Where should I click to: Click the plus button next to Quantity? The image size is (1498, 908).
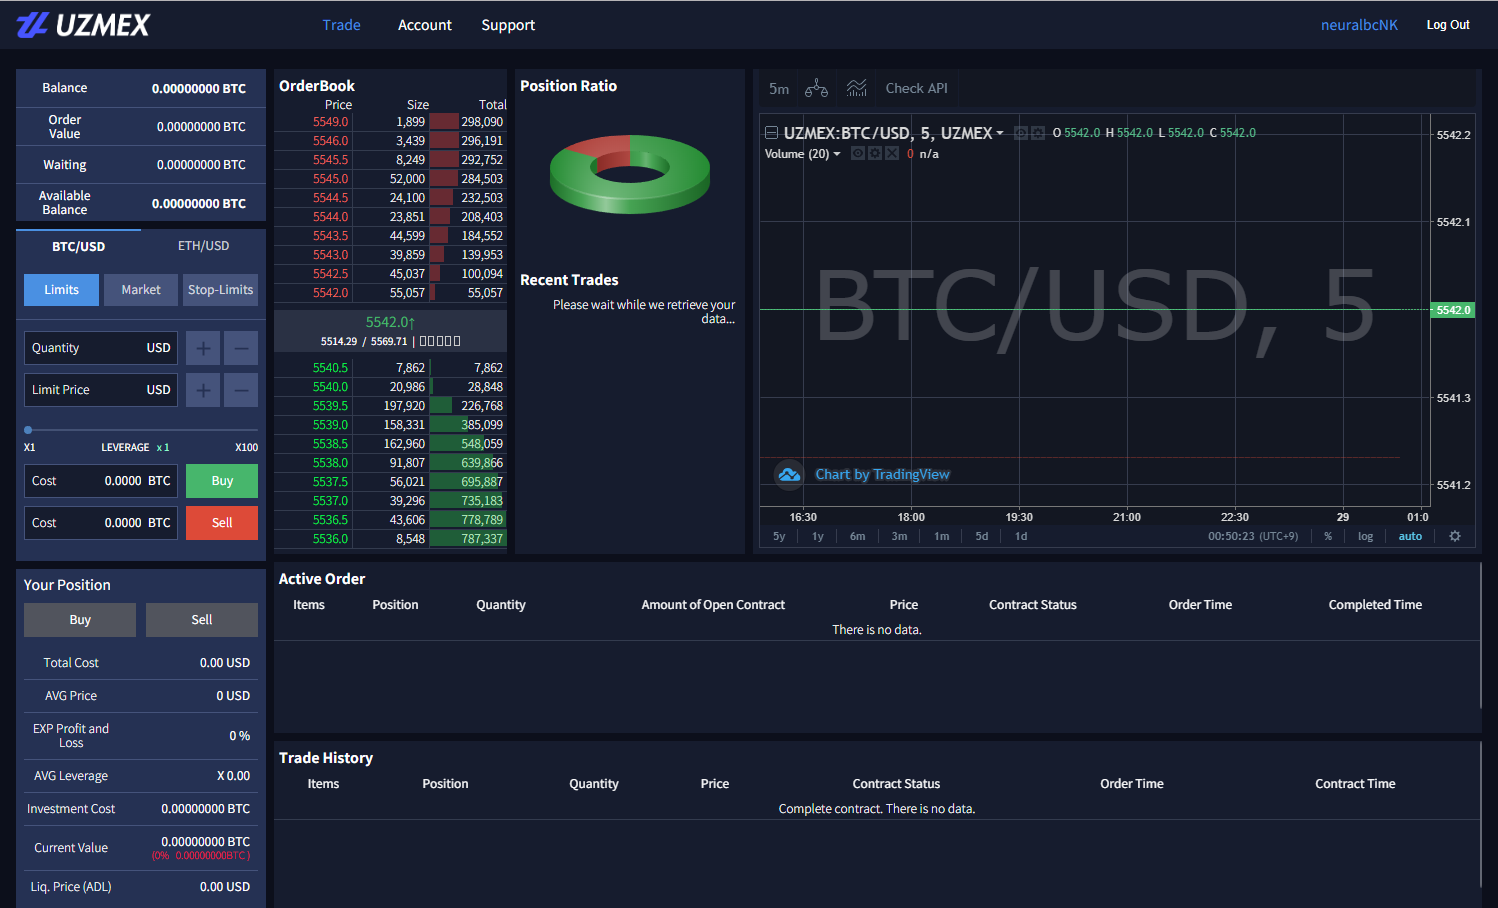tap(203, 348)
